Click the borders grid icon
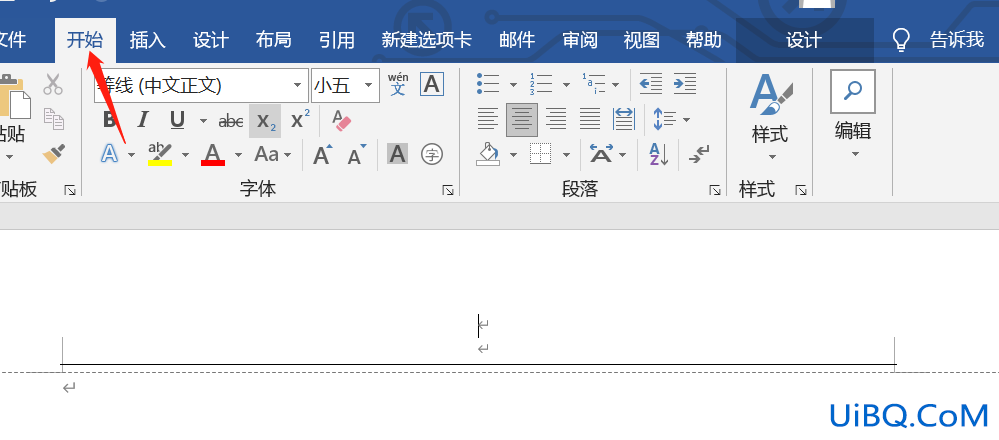Screen dimensions: 999x440 point(540,154)
